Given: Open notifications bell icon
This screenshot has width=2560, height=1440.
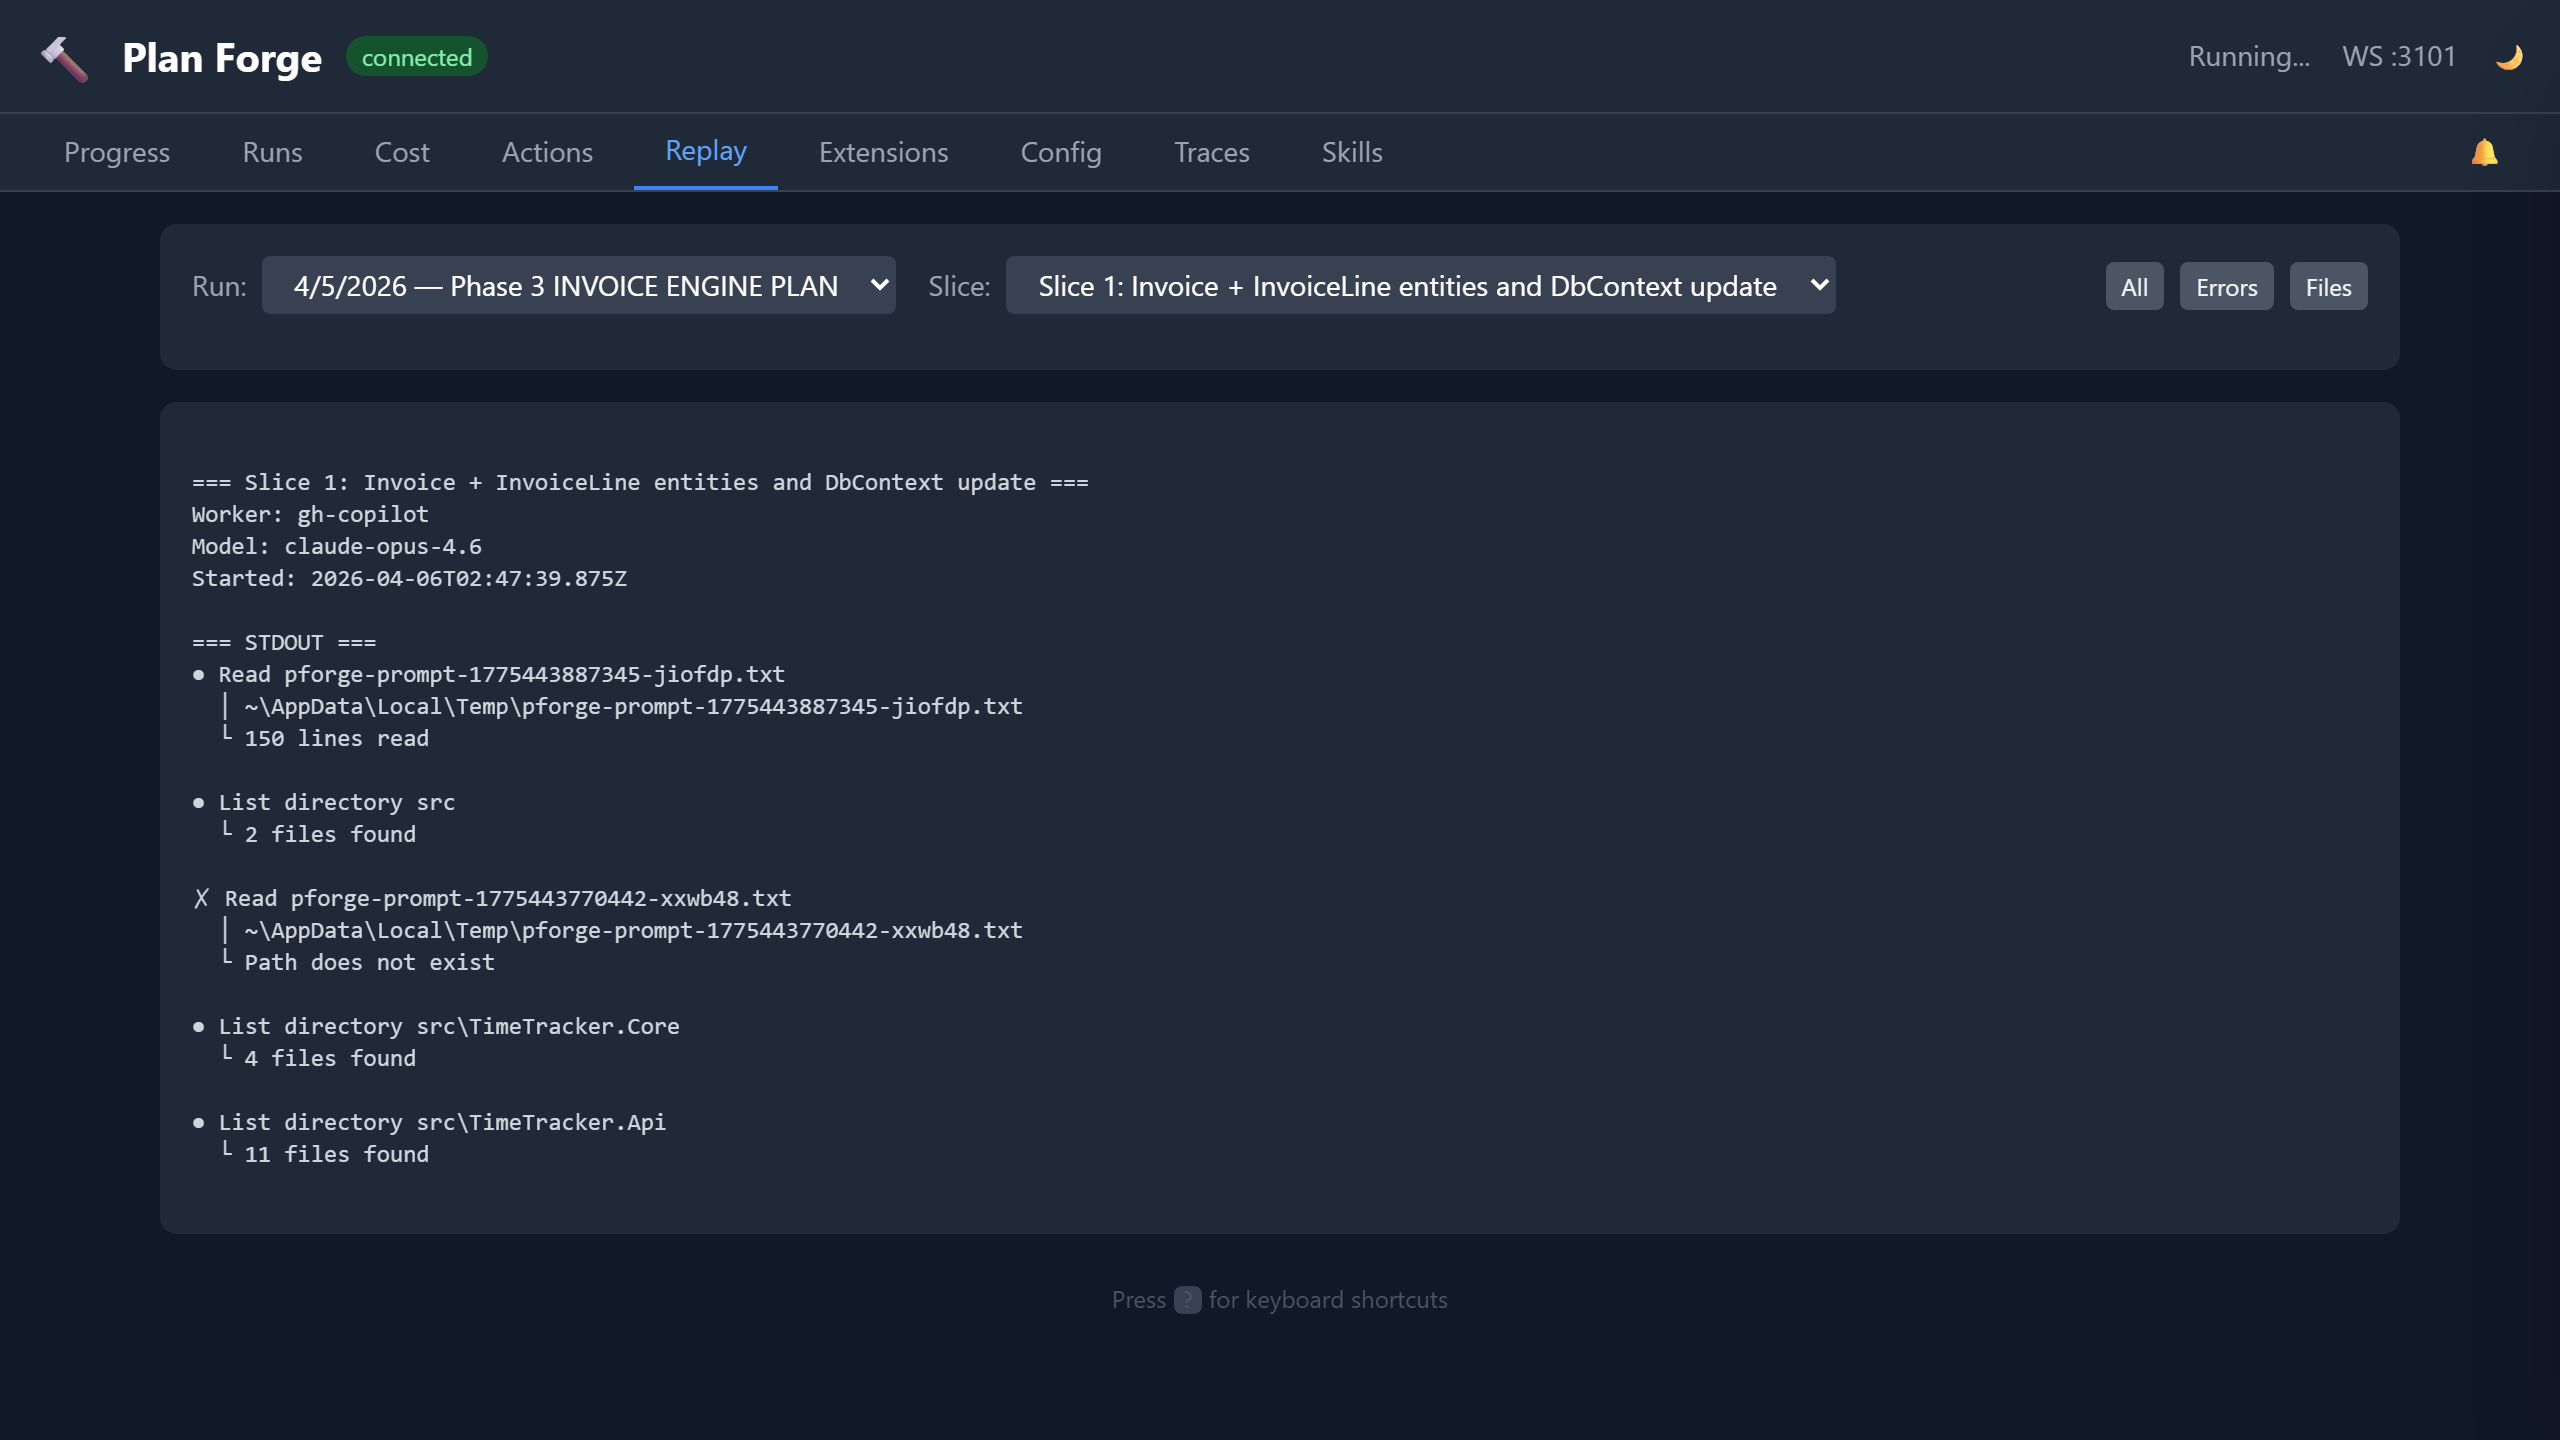Looking at the screenshot, I should (x=2484, y=153).
